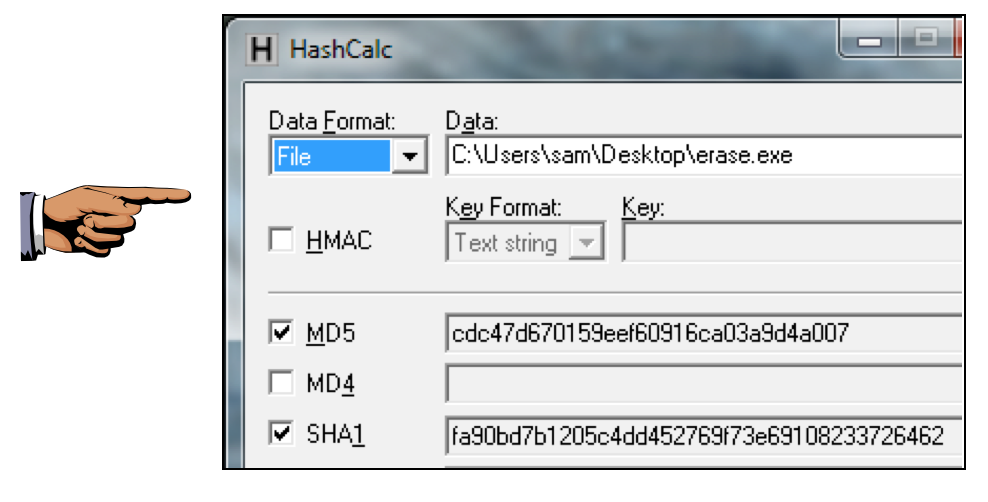Expand the Data Format dropdown arrow

(408, 157)
